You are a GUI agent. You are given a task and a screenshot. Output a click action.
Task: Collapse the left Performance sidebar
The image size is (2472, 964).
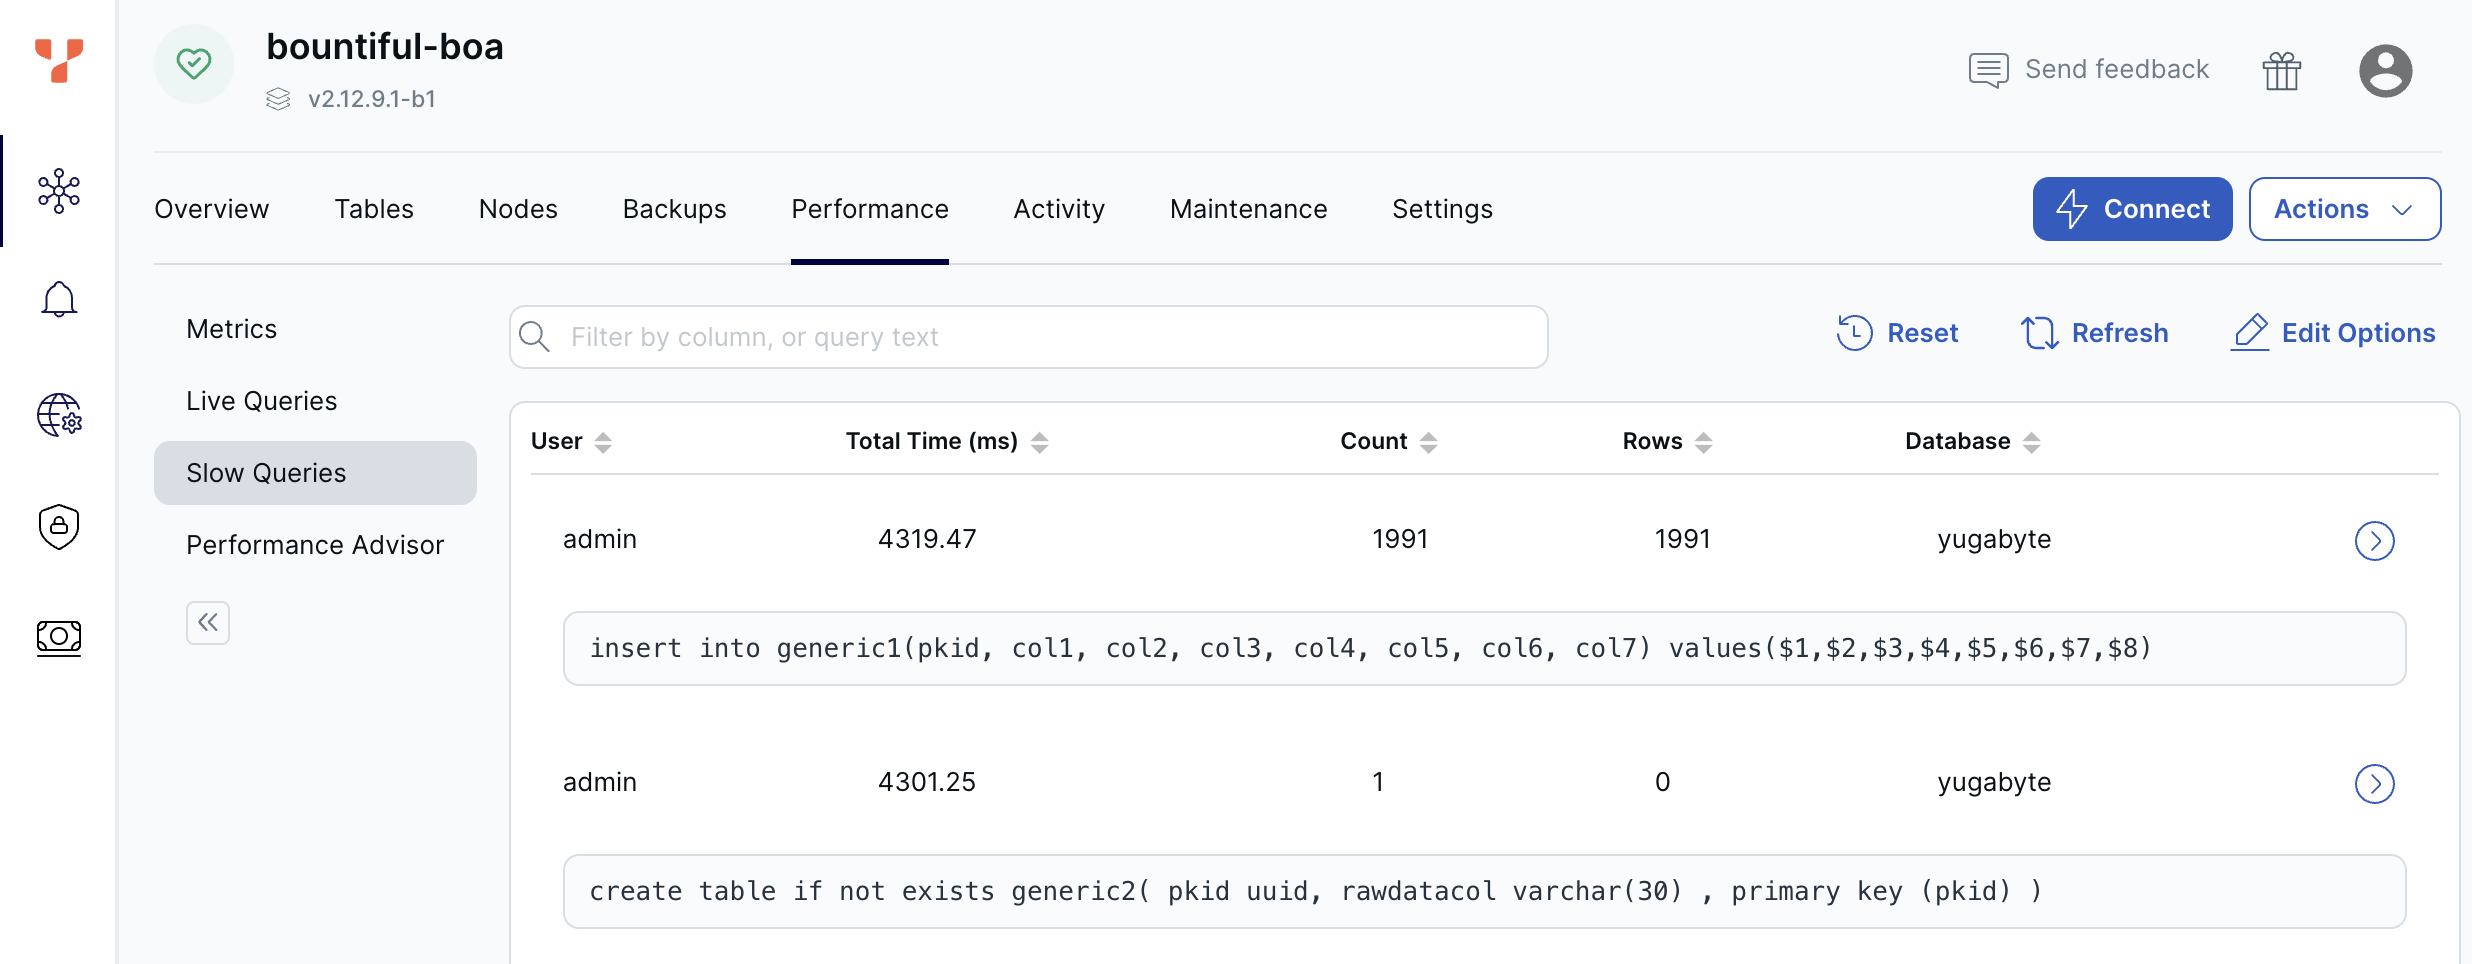coord(208,622)
